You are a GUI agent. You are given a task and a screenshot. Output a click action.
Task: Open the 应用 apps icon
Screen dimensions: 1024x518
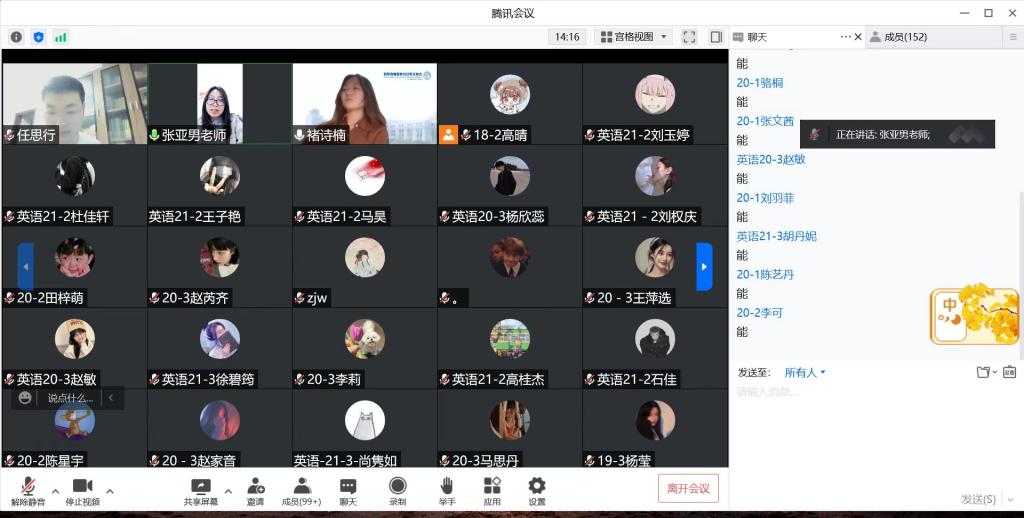click(x=492, y=489)
